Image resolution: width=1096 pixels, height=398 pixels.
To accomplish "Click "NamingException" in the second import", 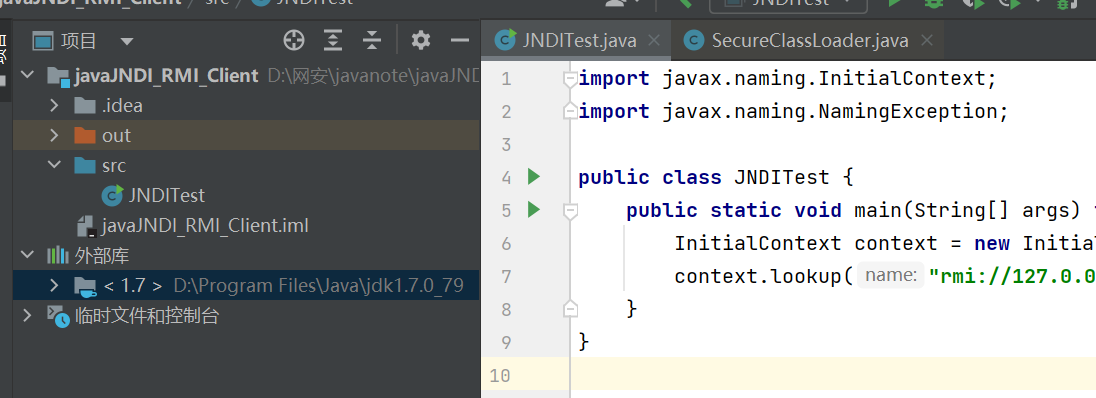I will point(907,112).
